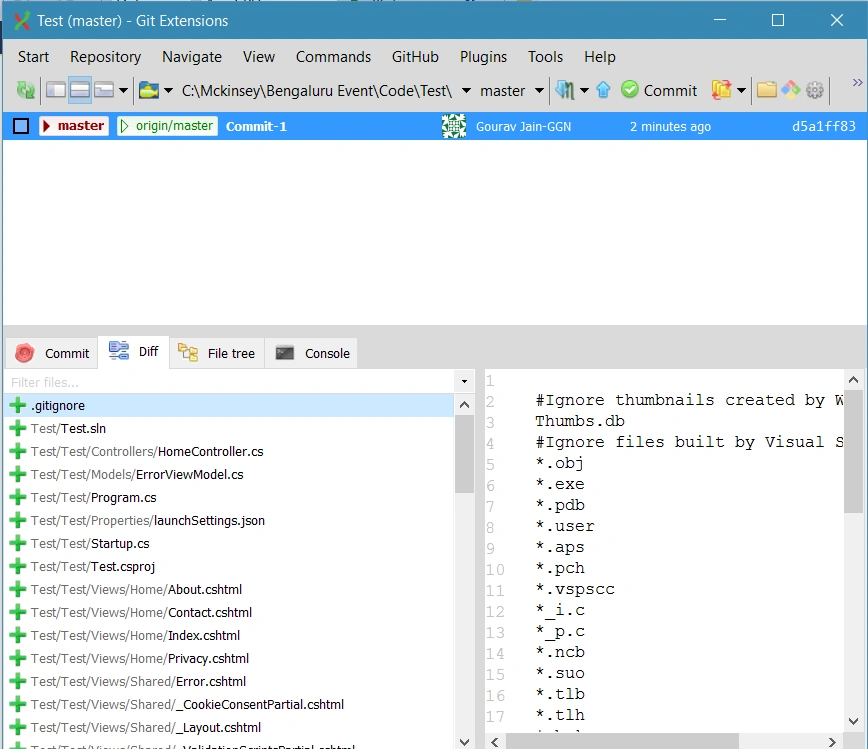
Task: Expand the repository path dropdown arrow
Action: click(466, 90)
